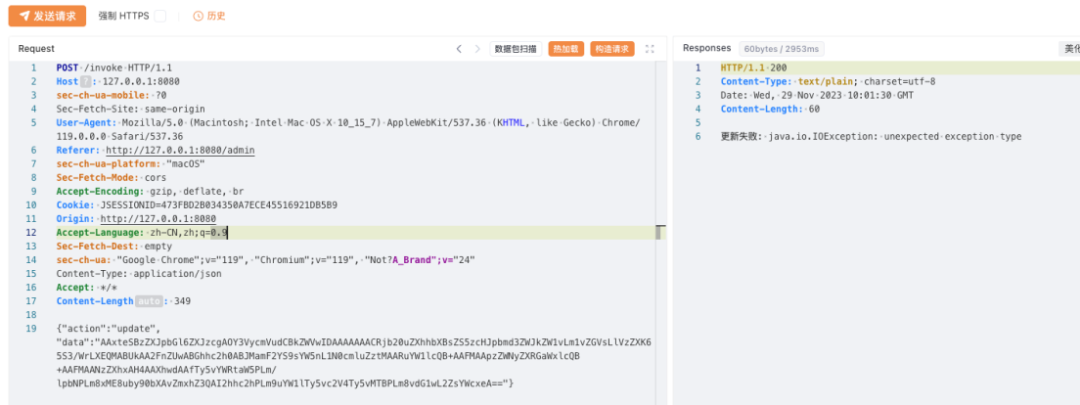The image size is (1080, 405).
Task: Click the 数据包扫描 button
Action: pyautogui.click(x=516, y=49)
